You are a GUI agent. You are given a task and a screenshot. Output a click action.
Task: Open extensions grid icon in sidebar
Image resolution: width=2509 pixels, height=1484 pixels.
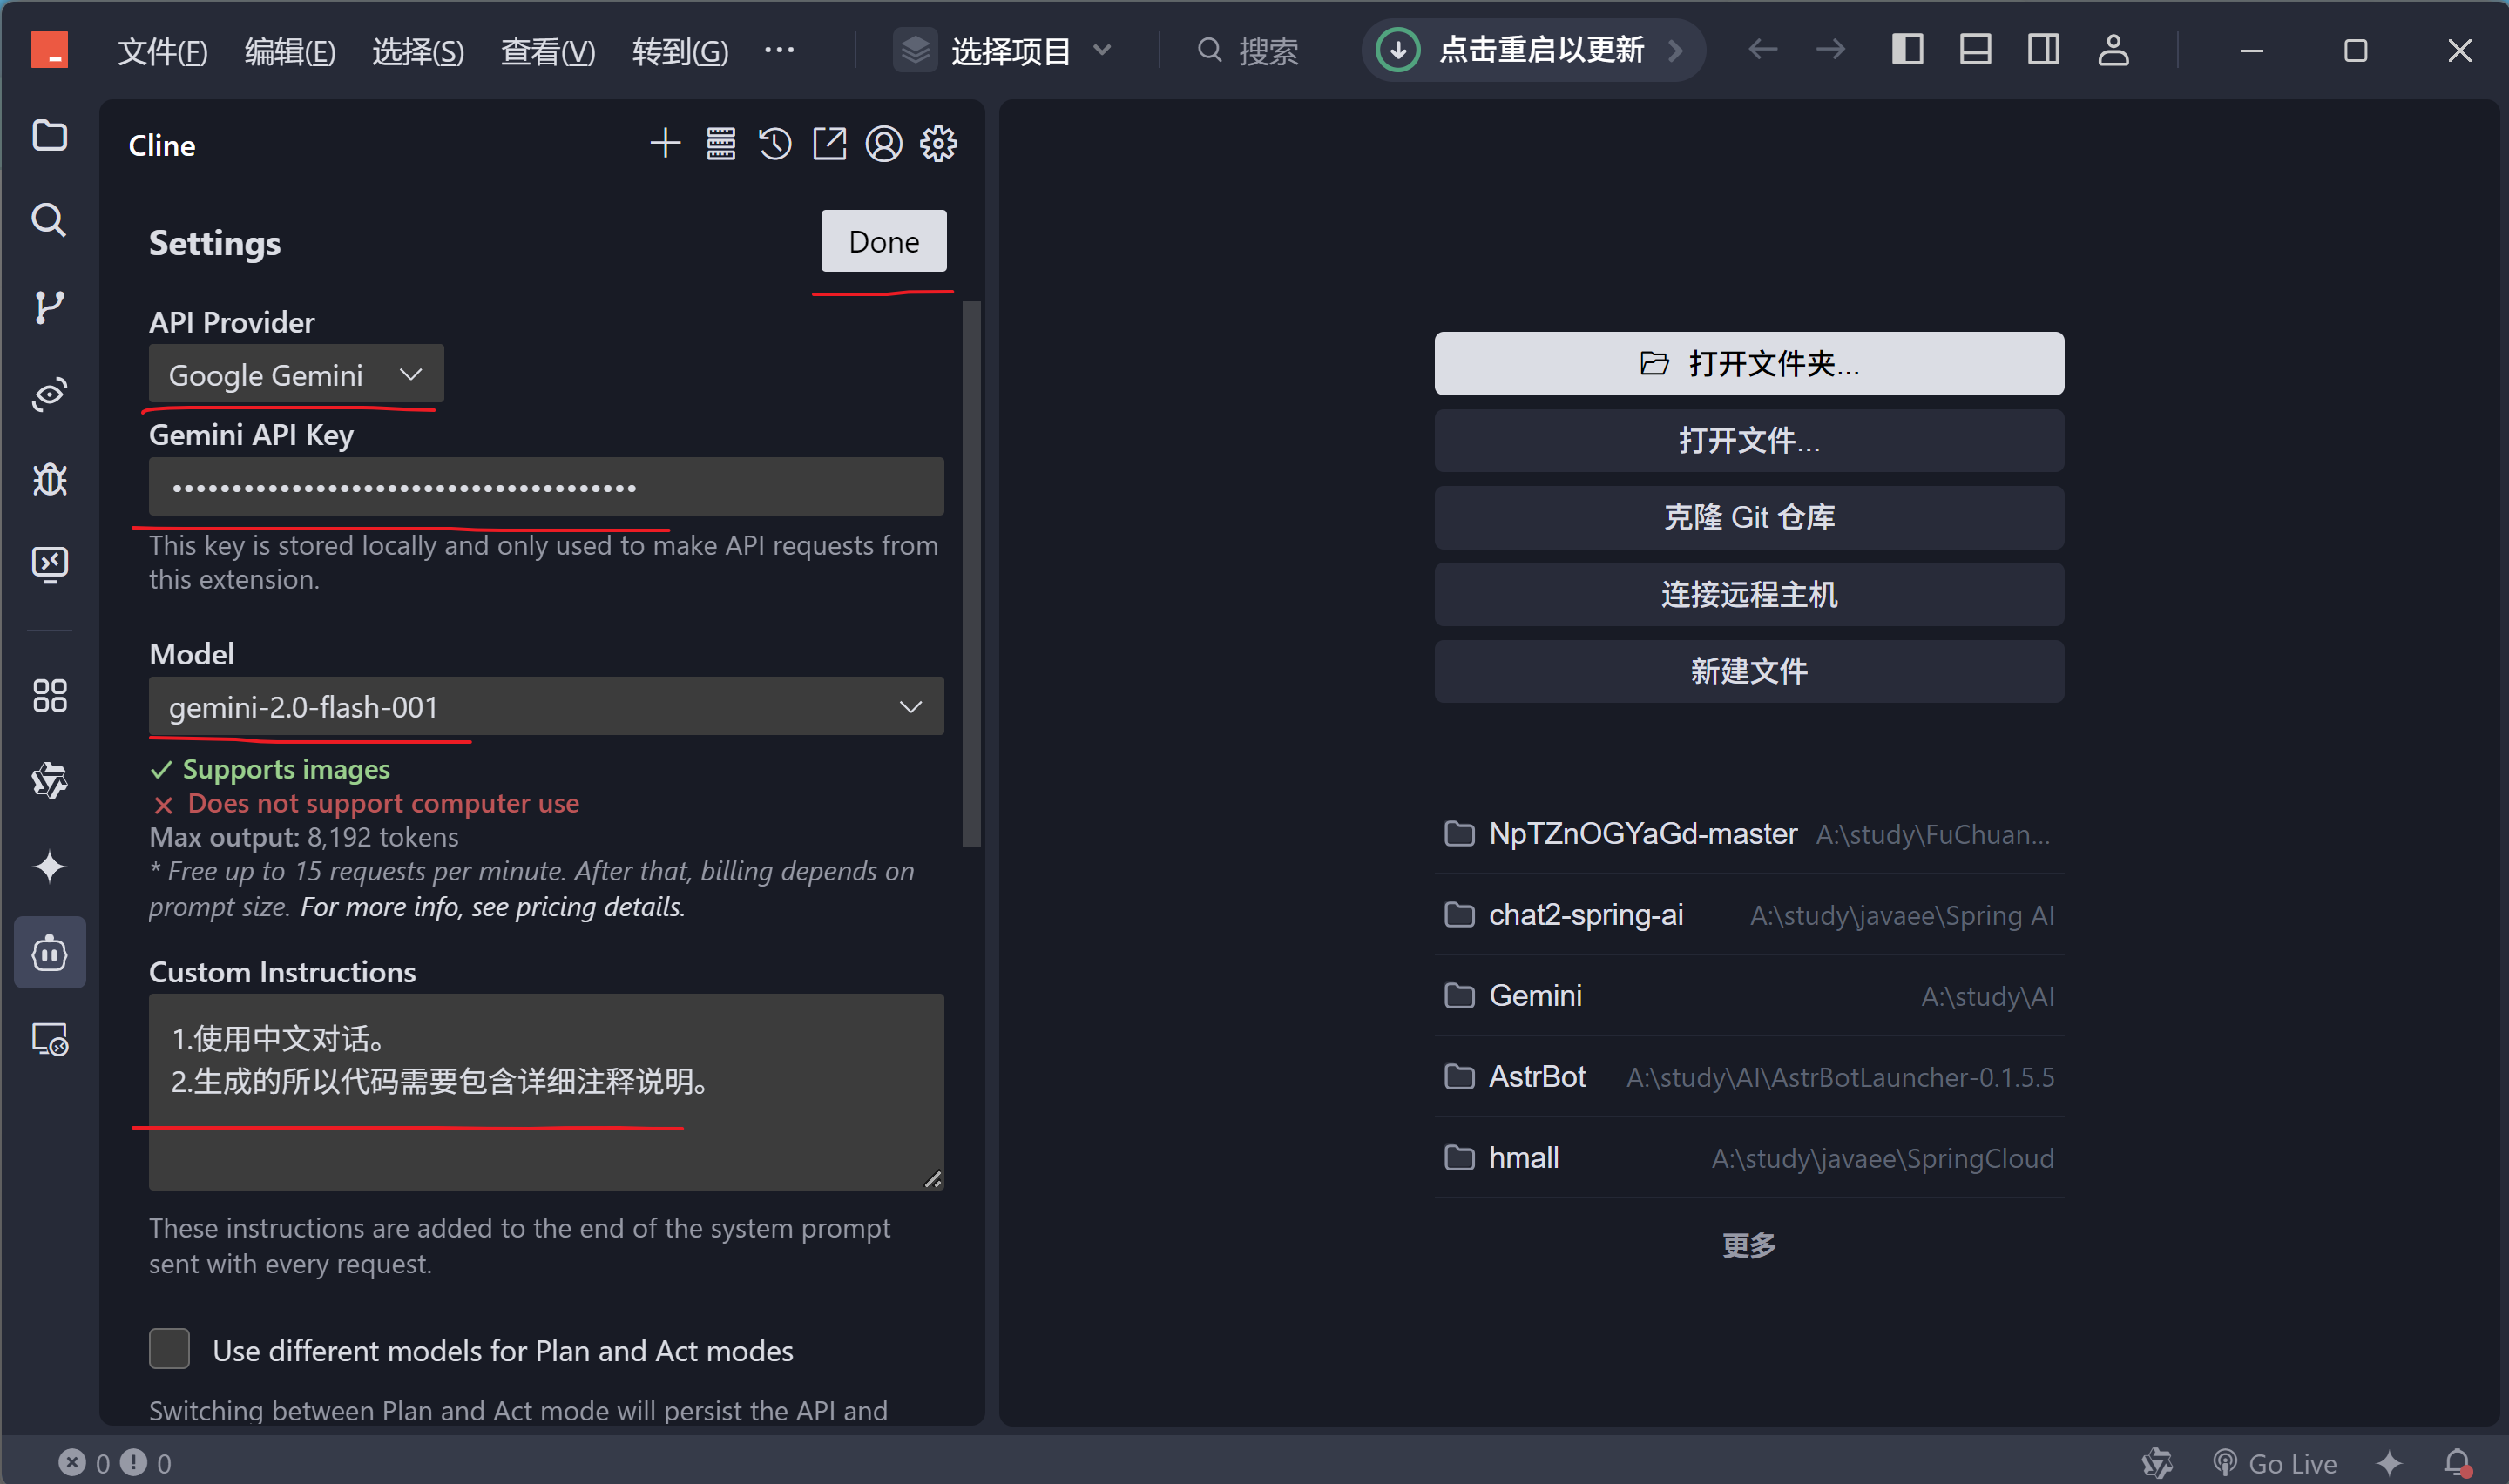[x=49, y=695]
